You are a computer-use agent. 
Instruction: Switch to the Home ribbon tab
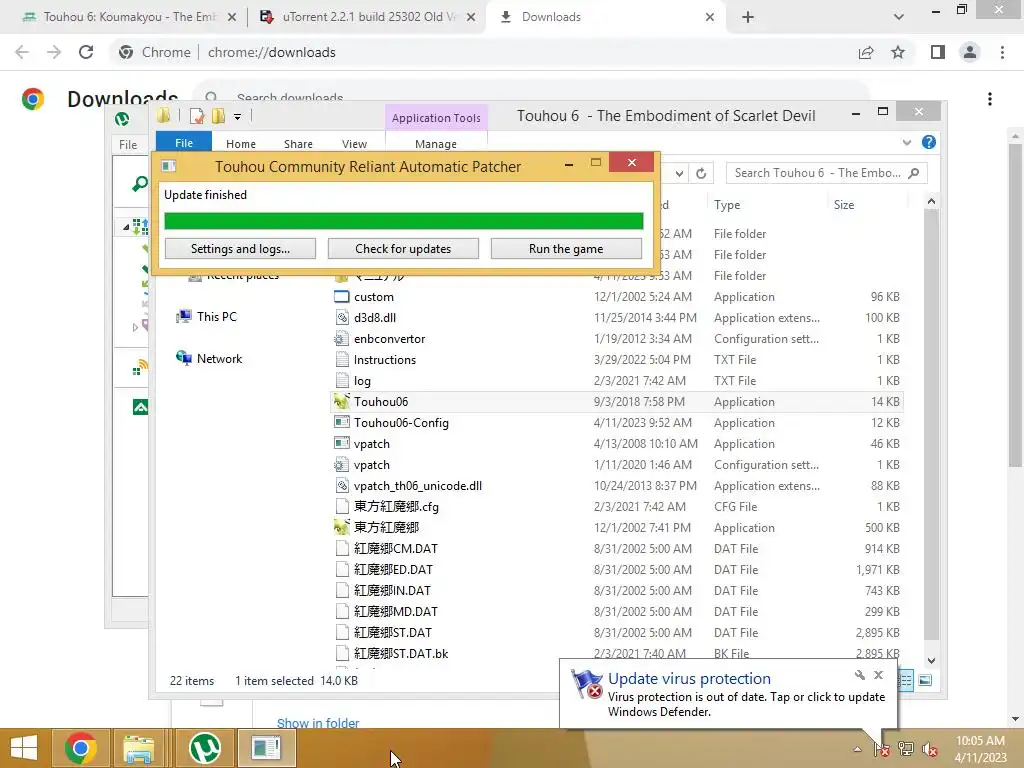(241, 144)
